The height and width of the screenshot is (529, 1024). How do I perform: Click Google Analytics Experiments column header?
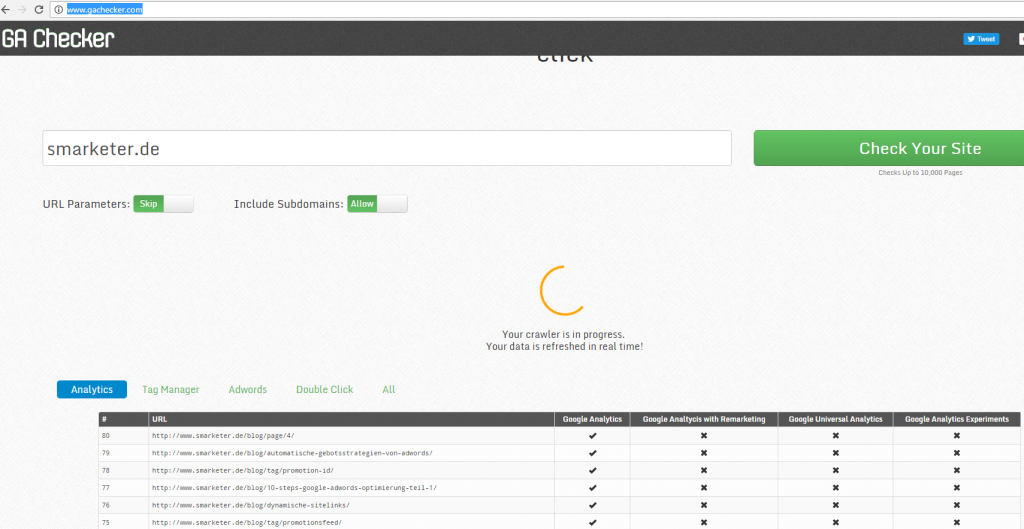956,419
